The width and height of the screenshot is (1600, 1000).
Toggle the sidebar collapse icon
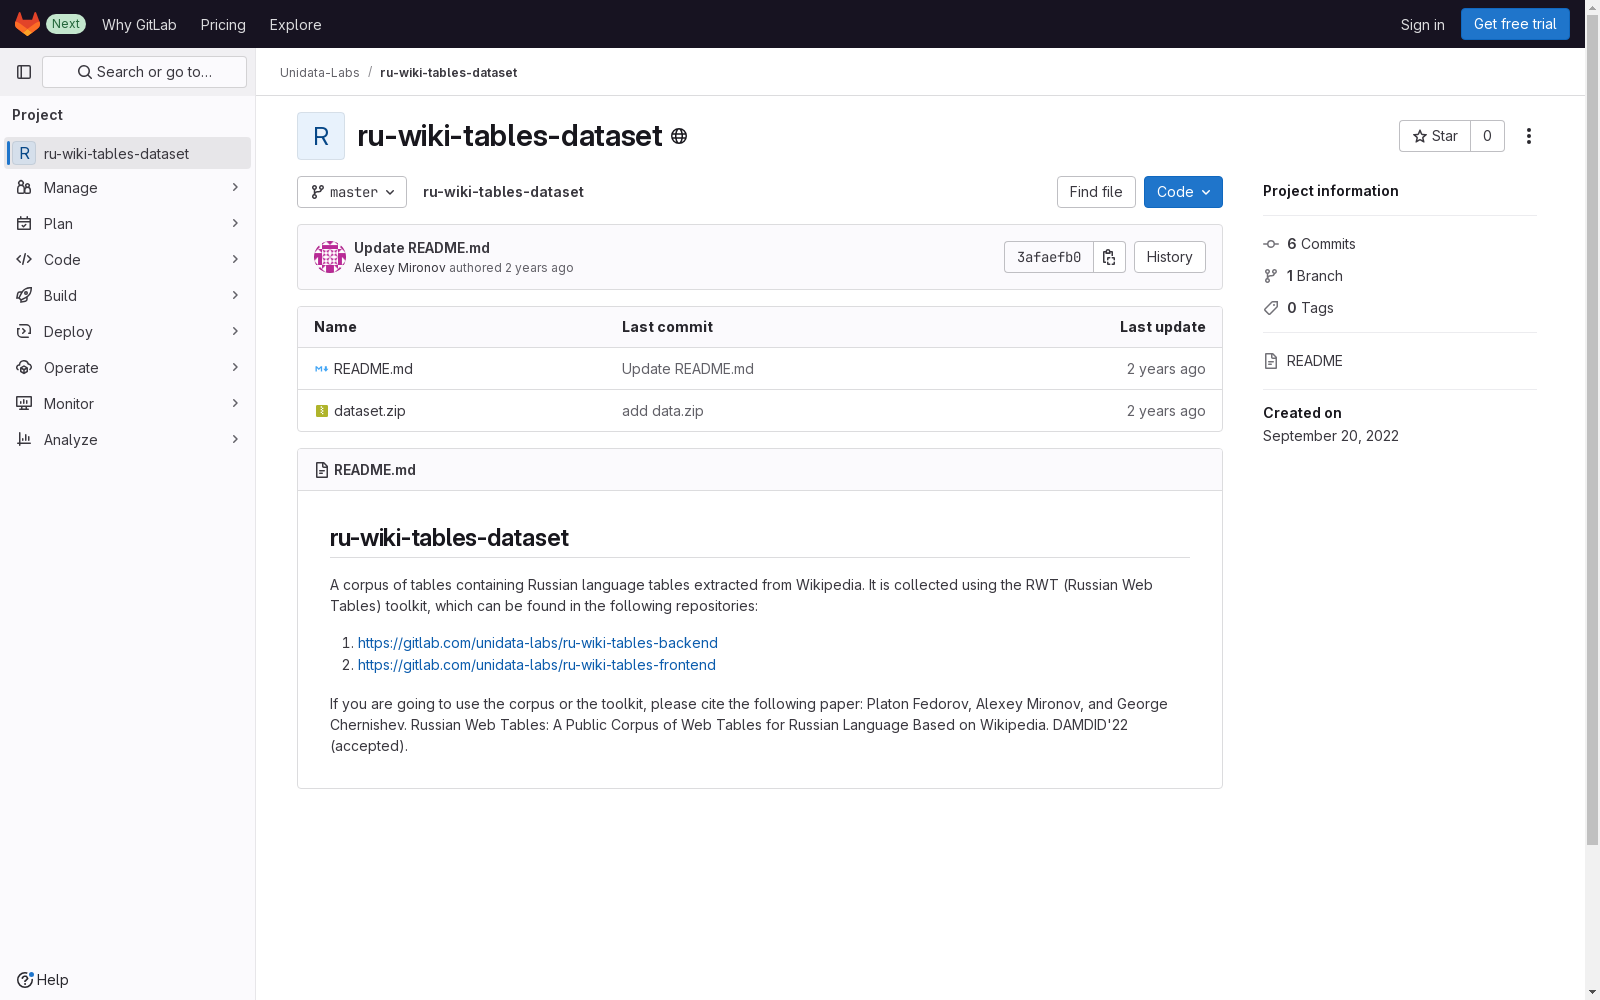click(24, 72)
